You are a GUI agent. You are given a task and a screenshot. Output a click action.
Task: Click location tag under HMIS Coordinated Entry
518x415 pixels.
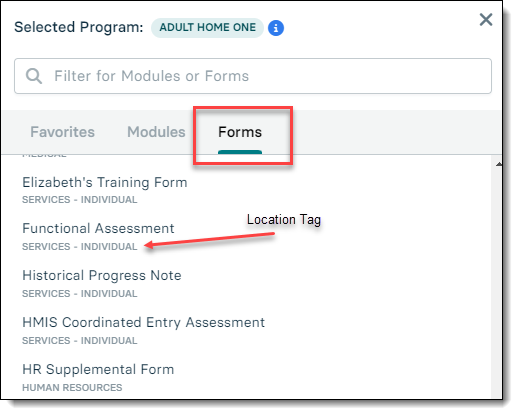click(x=80, y=341)
